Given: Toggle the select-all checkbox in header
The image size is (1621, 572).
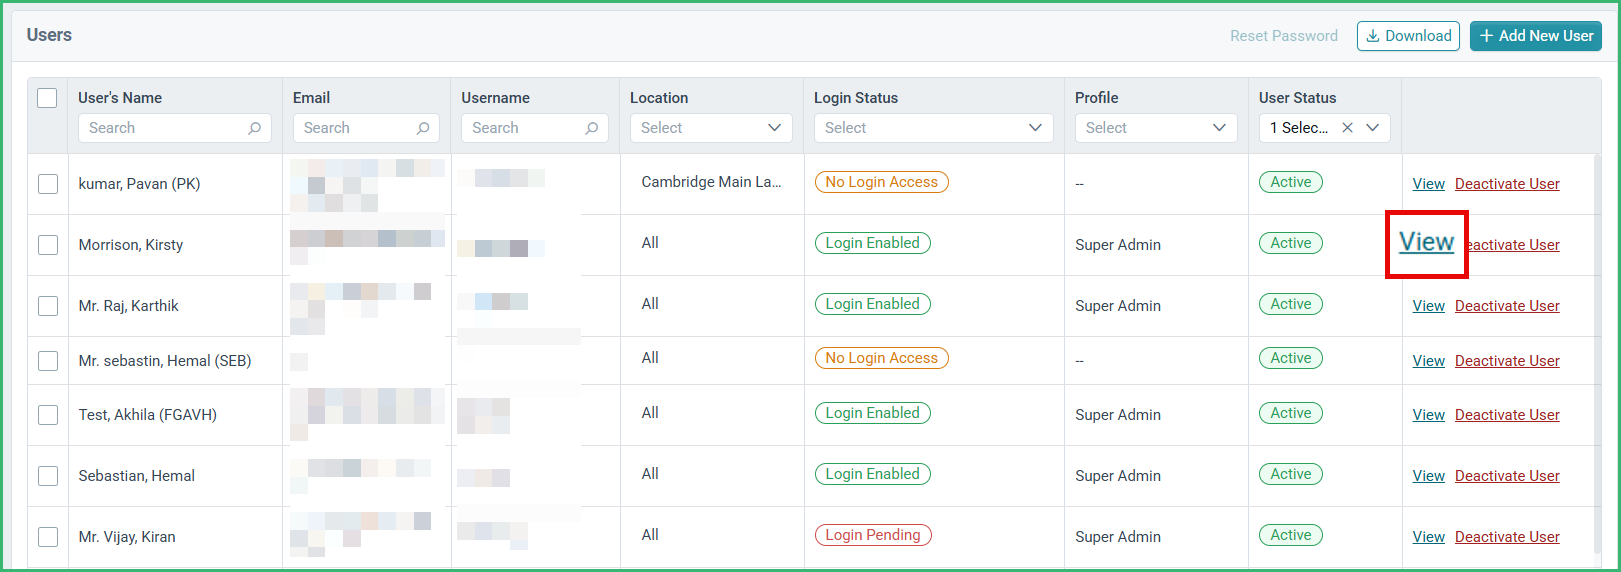Looking at the screenshot, I should click(x=47, y=98).
